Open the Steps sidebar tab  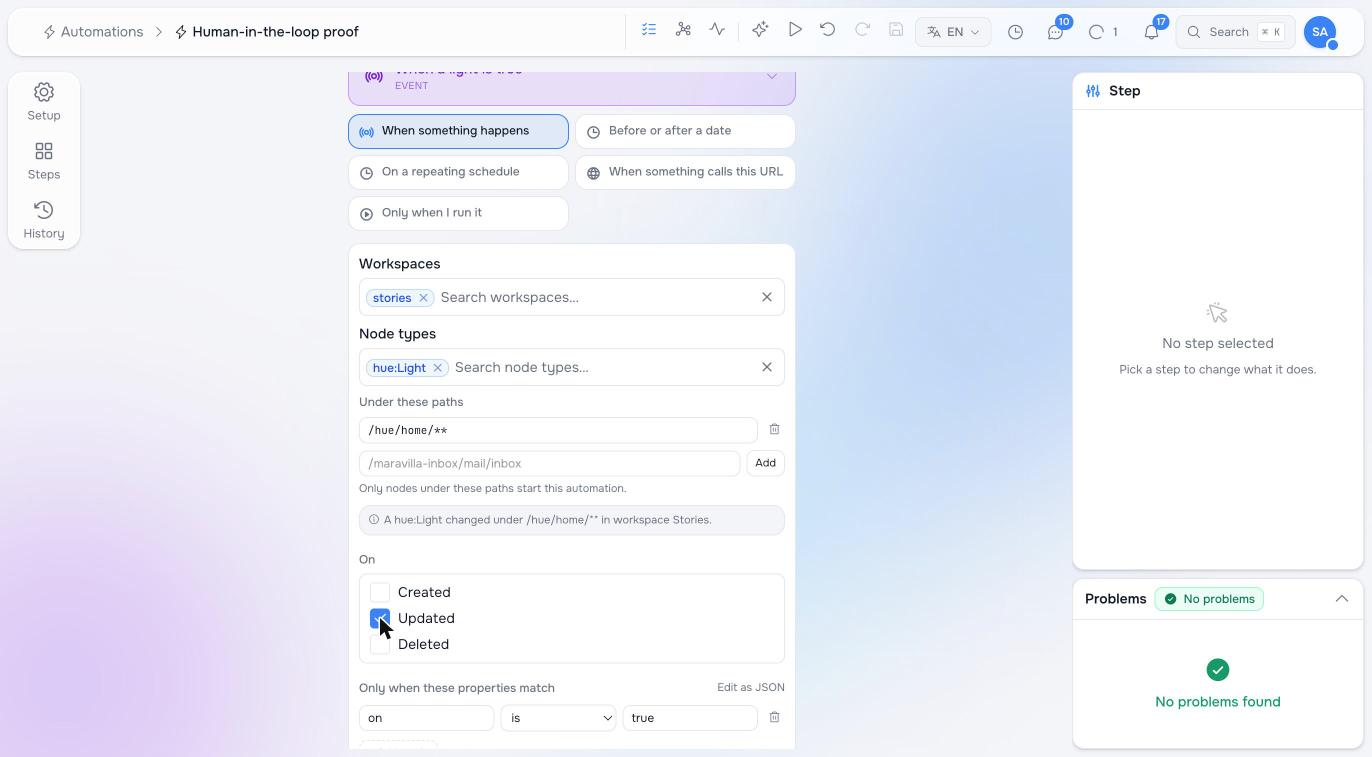click(44, 161)
